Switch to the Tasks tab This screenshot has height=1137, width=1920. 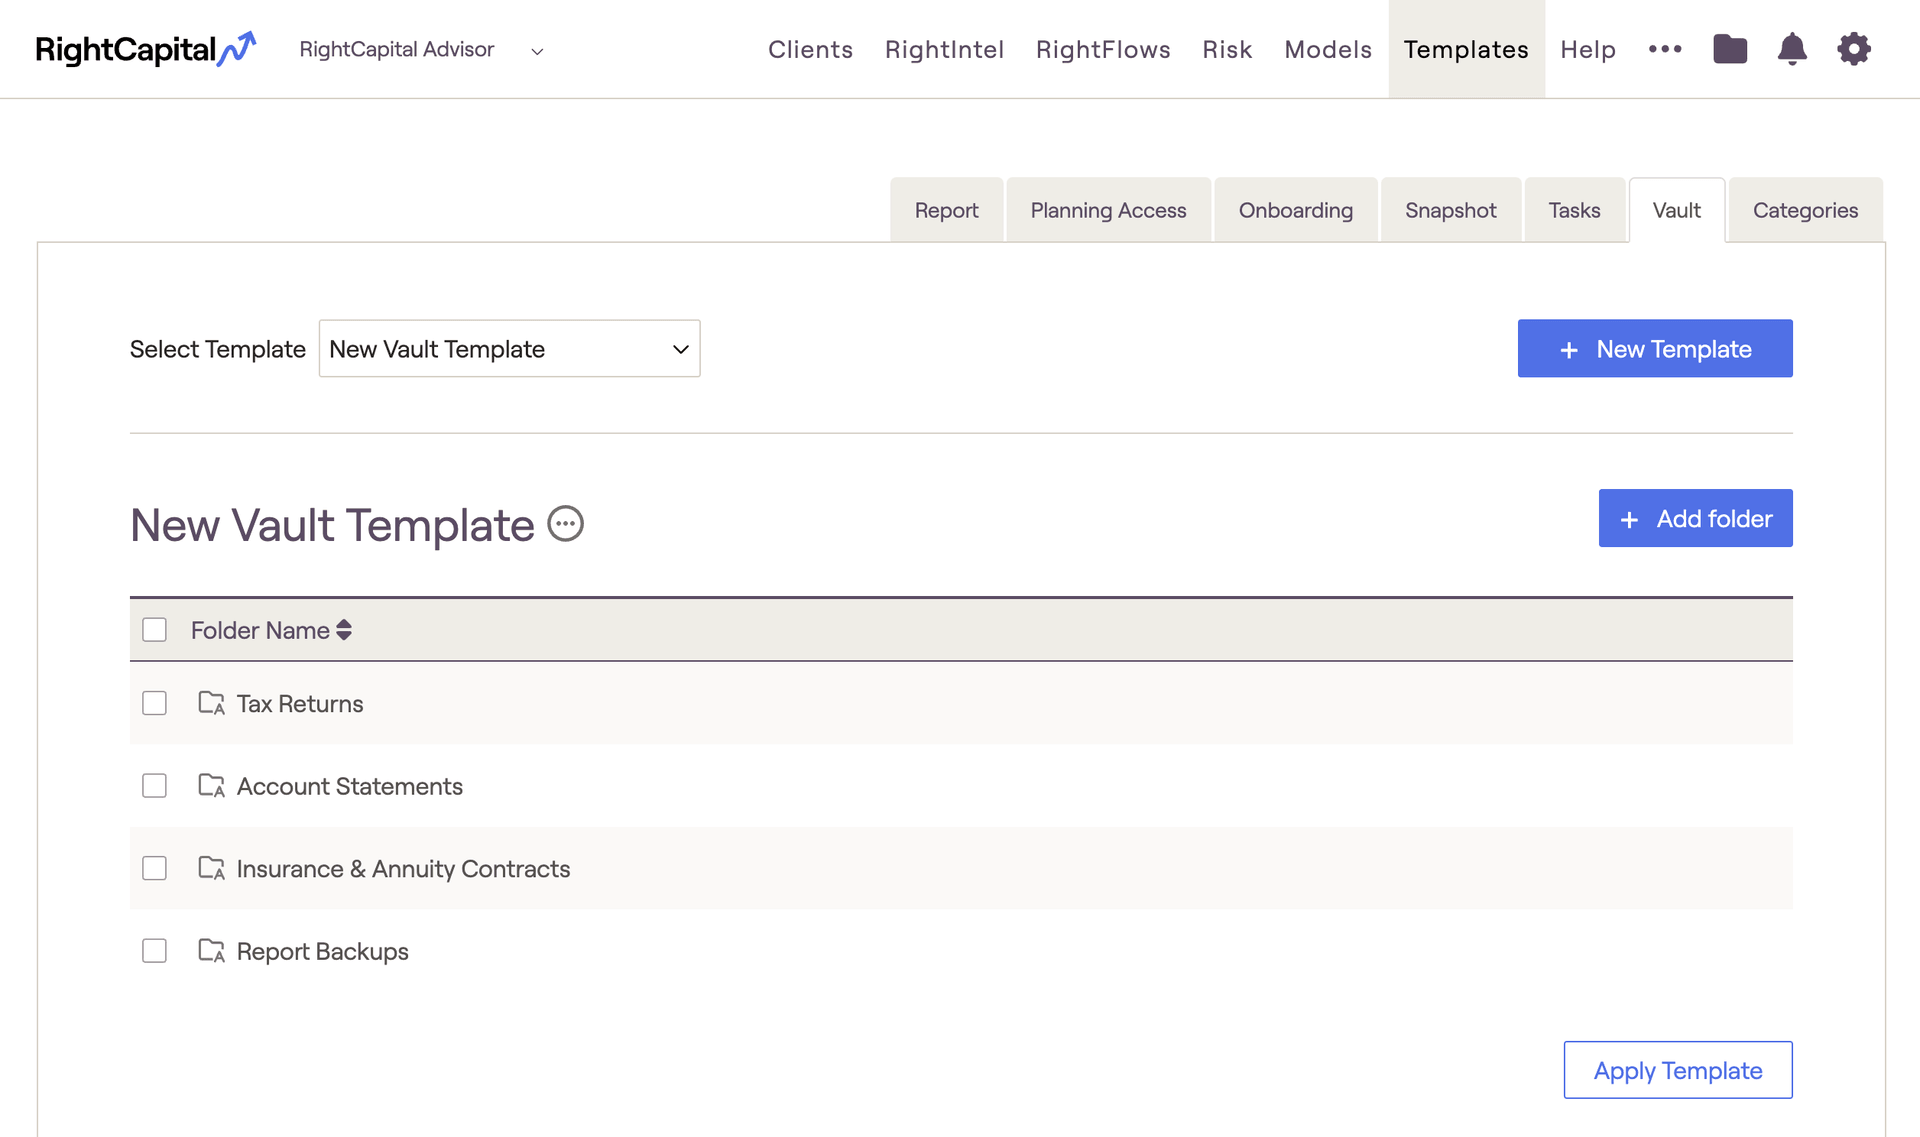coord(1575,210)
